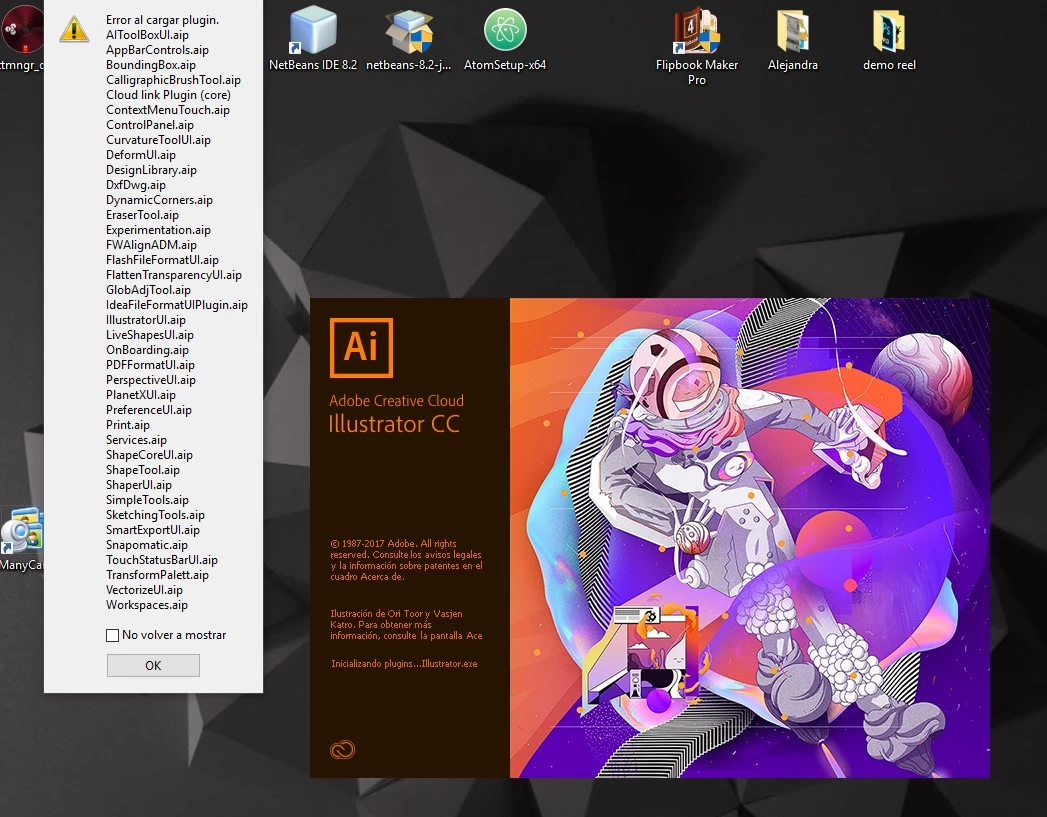Click PDFFormatUI.aip entry
1047x817 pixels.
click(150, 365)
